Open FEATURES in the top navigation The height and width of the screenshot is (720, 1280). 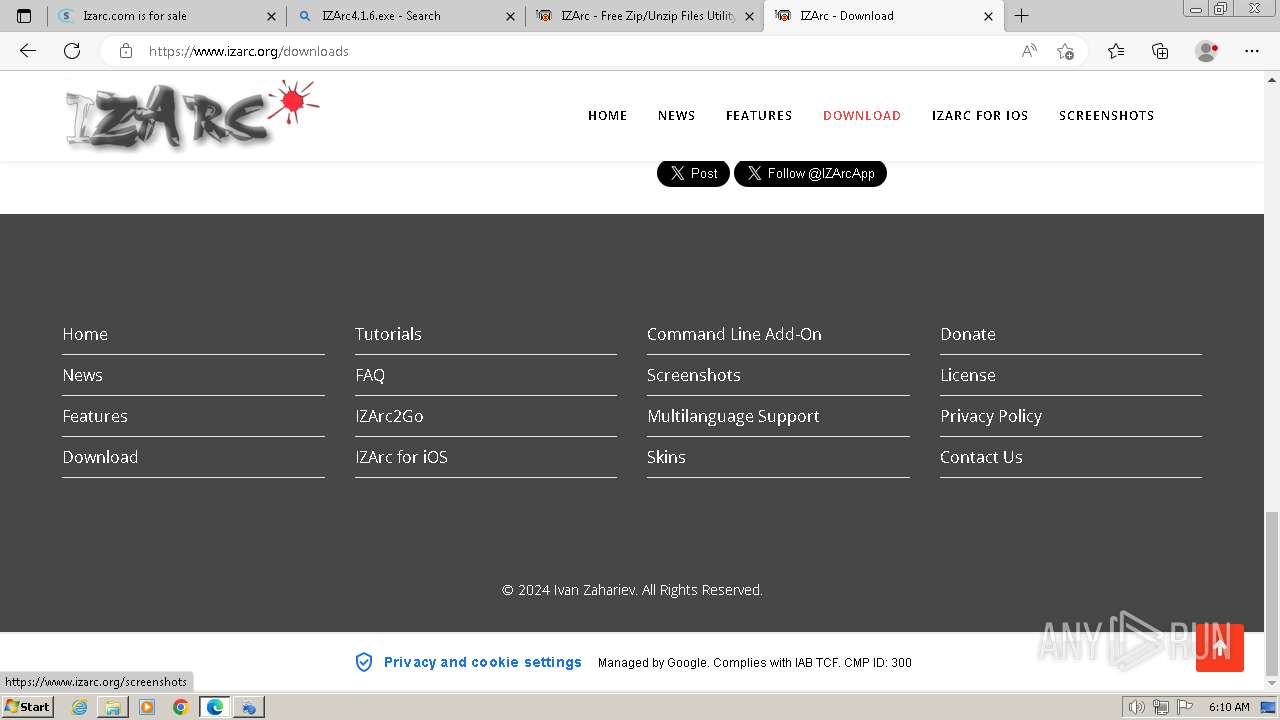[x=759, y=116]
